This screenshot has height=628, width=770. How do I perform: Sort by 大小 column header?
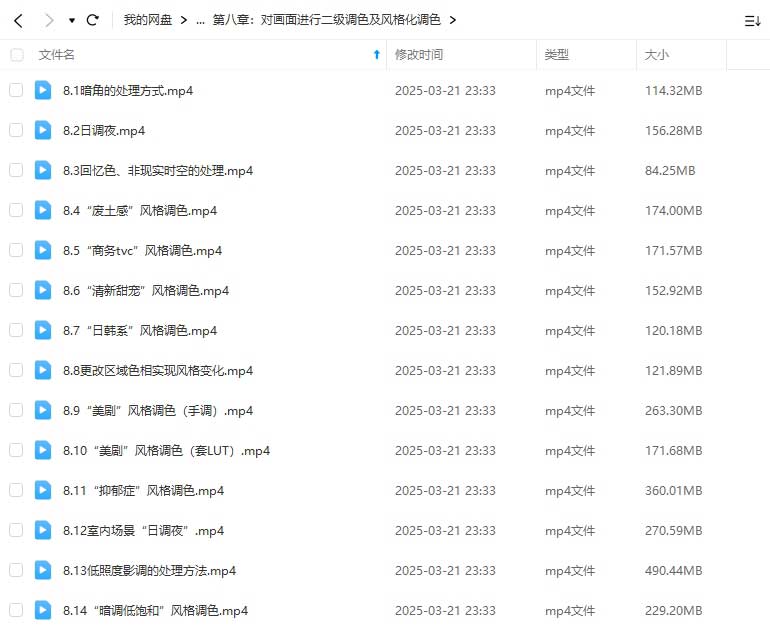pos(657,55)
